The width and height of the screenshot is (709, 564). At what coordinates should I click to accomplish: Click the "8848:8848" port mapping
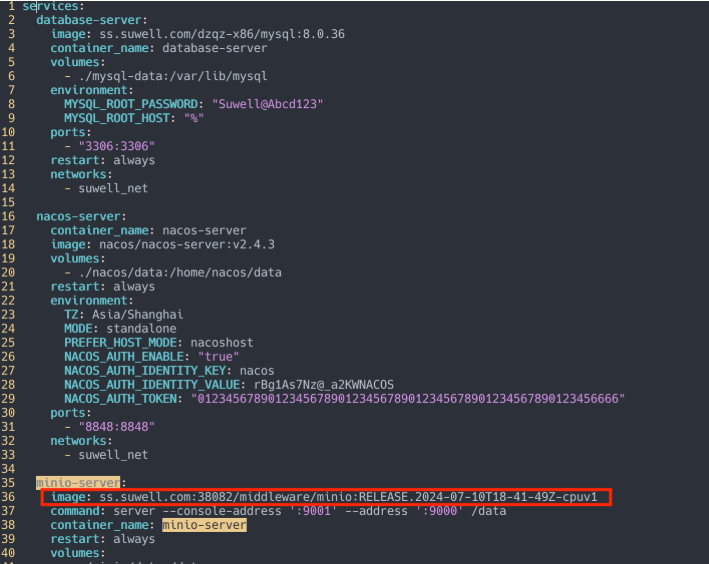tap(117, 427)
